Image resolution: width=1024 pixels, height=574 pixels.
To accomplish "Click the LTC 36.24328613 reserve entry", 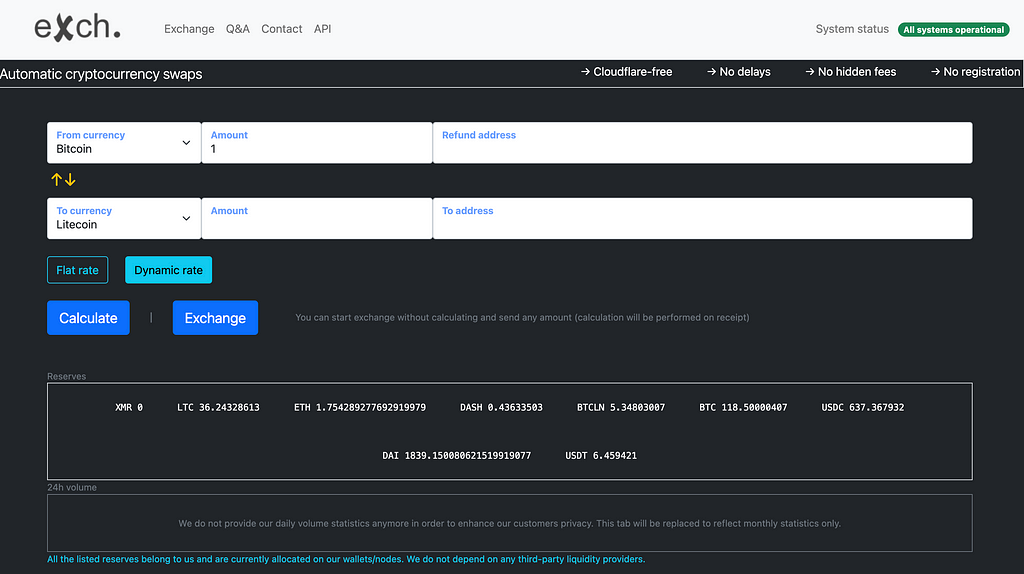I will 218,407.
